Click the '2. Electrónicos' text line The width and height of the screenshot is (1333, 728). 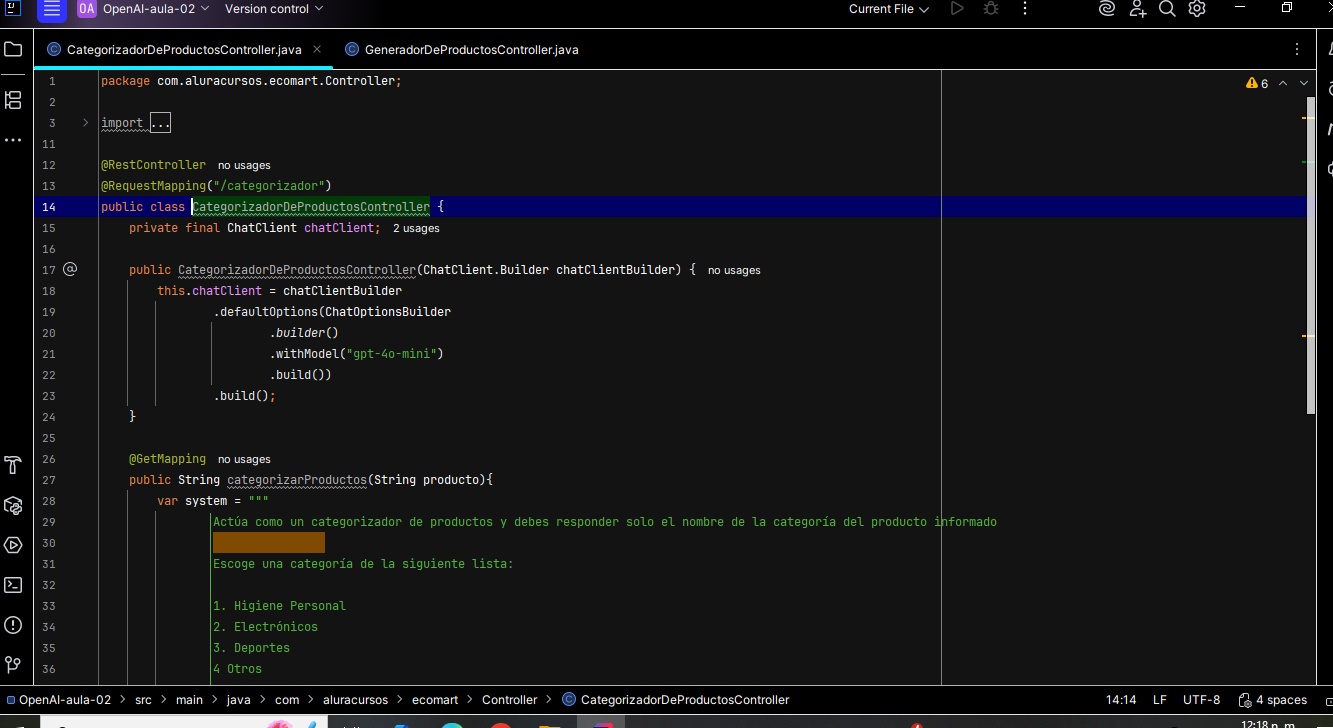click(x=265, y=626)
